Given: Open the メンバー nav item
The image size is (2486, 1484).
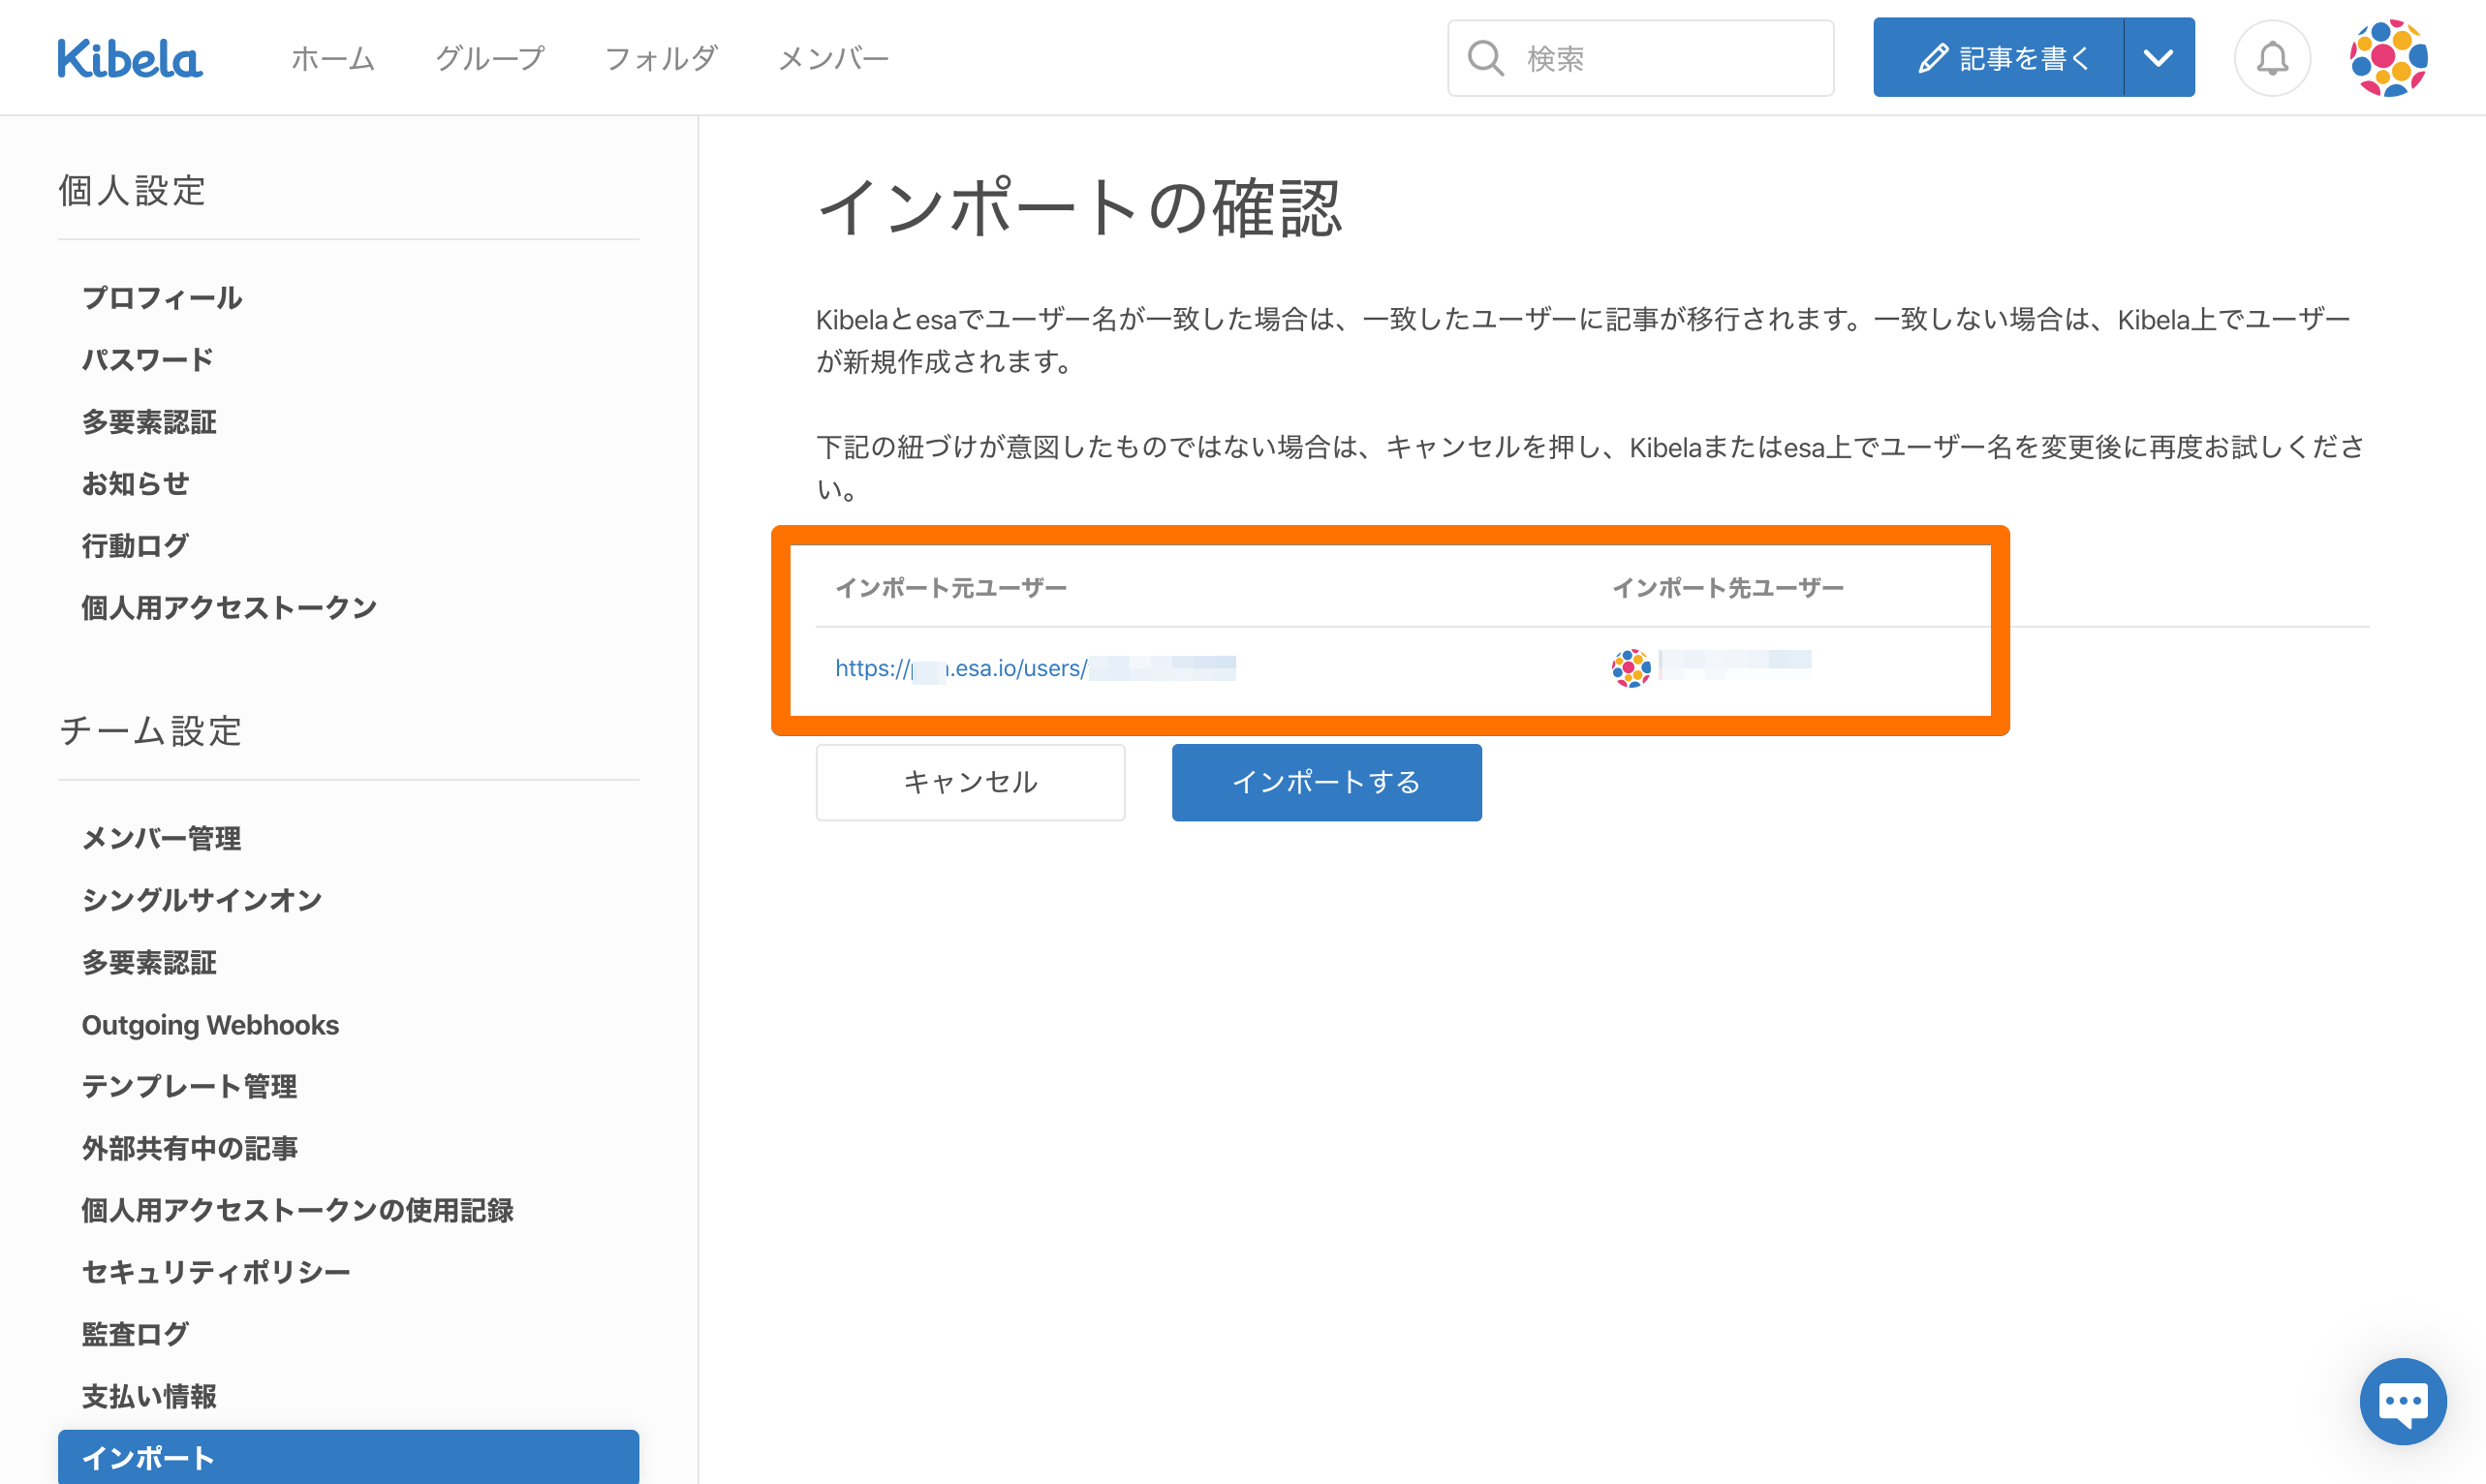Looking at the screenshot, I should [x=833, y=59].
